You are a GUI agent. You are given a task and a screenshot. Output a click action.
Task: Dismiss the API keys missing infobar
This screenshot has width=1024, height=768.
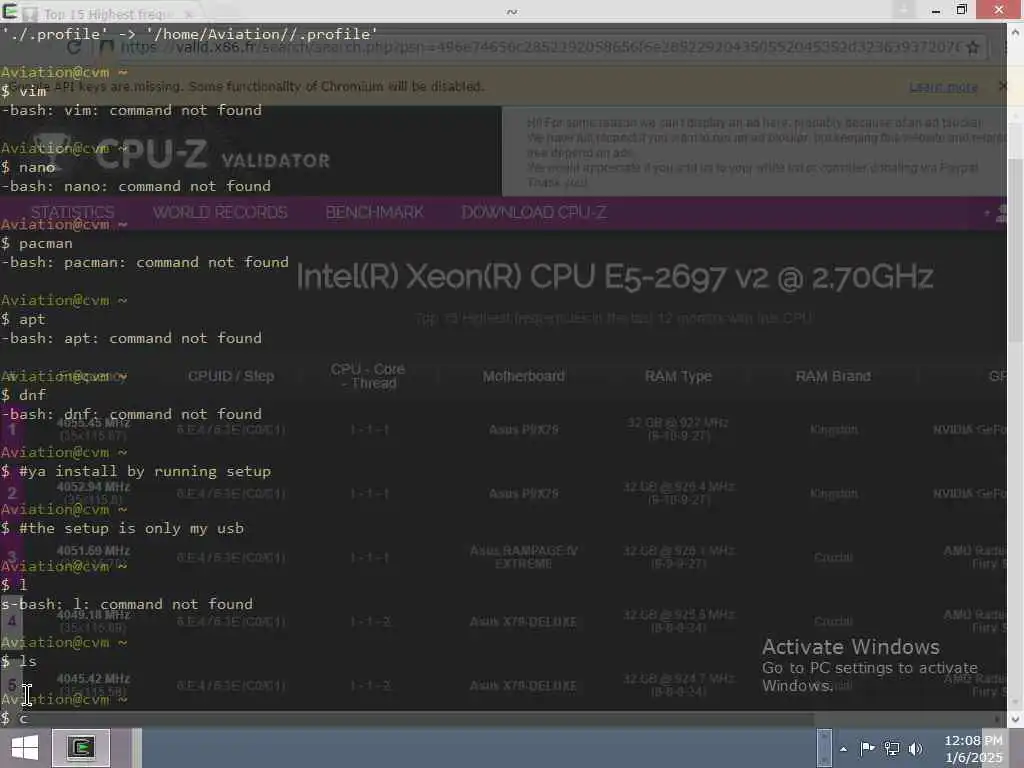pyautogui.click(x=1002, y=87)
